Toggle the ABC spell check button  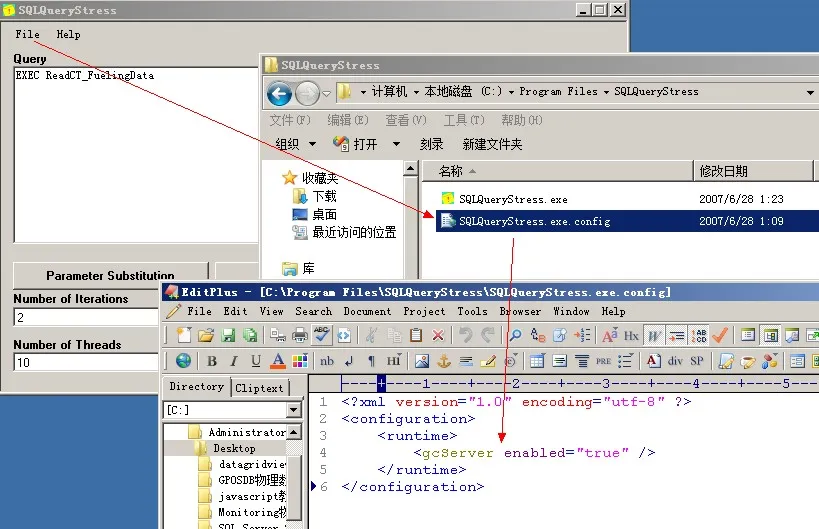(x=321, y=335)
